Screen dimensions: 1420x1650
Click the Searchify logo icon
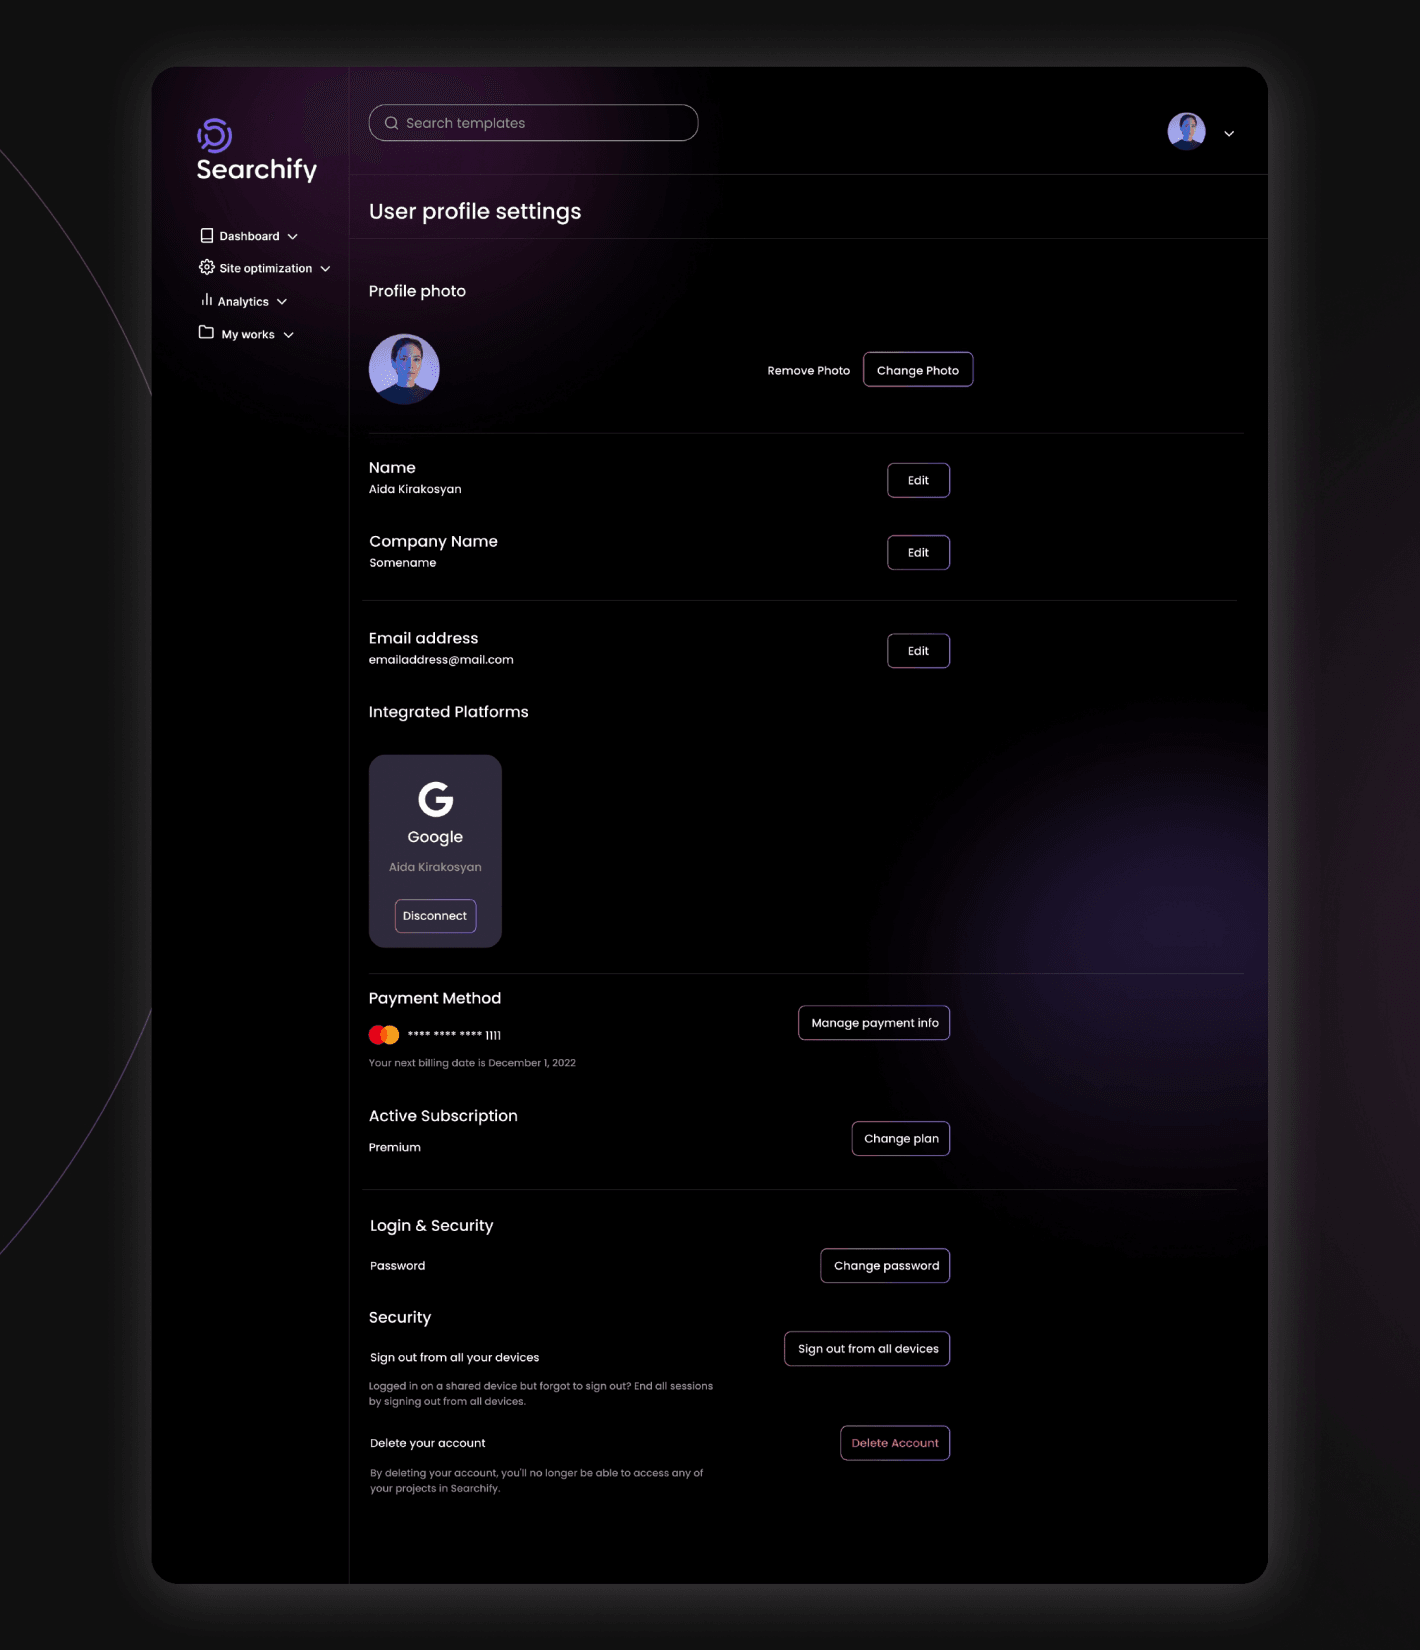(214, 135)
